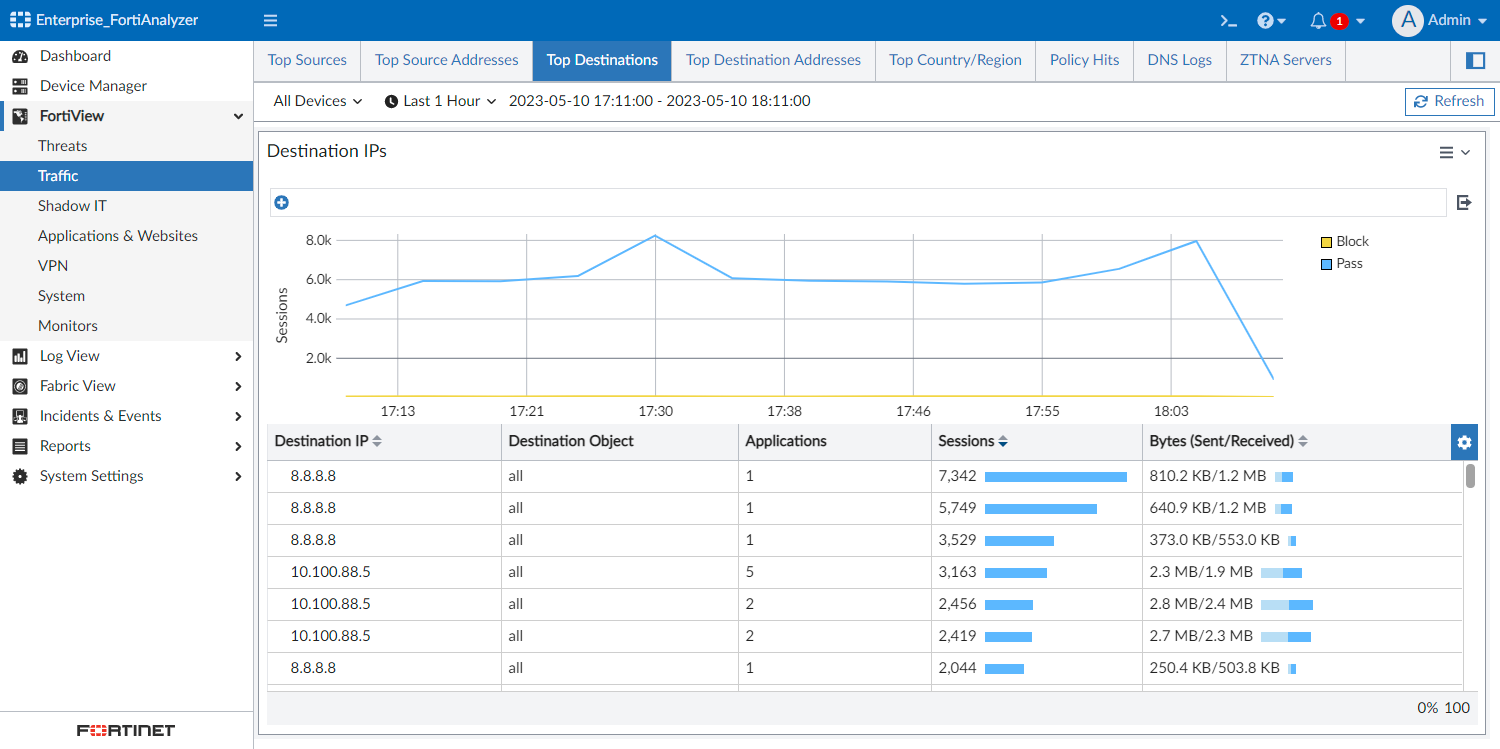Open the DNS Logs tab
Image resolution: width=1500 pixels, height=749 pixels.
(x=1178, y=60)
